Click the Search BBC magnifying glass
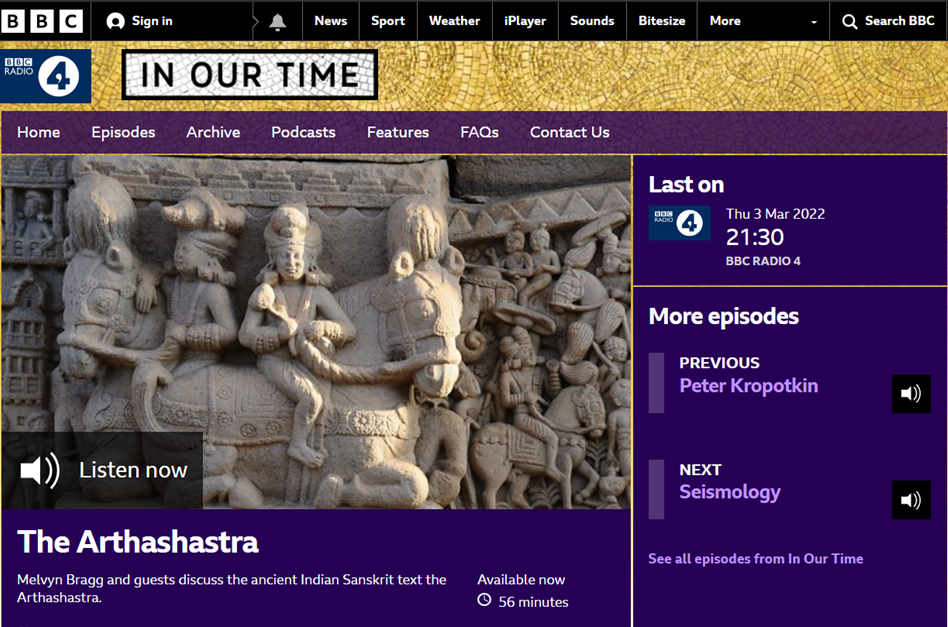Screen dimensions: 948x627 coord(849,20)
